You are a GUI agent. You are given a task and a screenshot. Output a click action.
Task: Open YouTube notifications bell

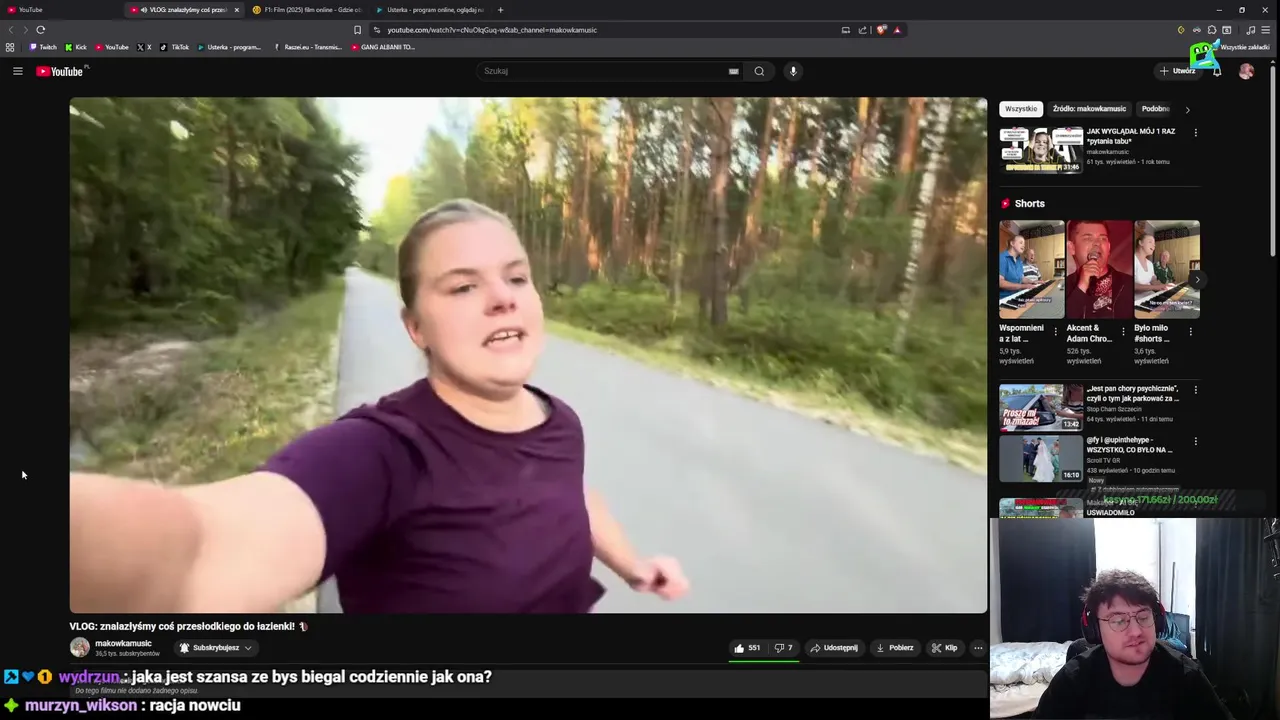pos(1216,71)
